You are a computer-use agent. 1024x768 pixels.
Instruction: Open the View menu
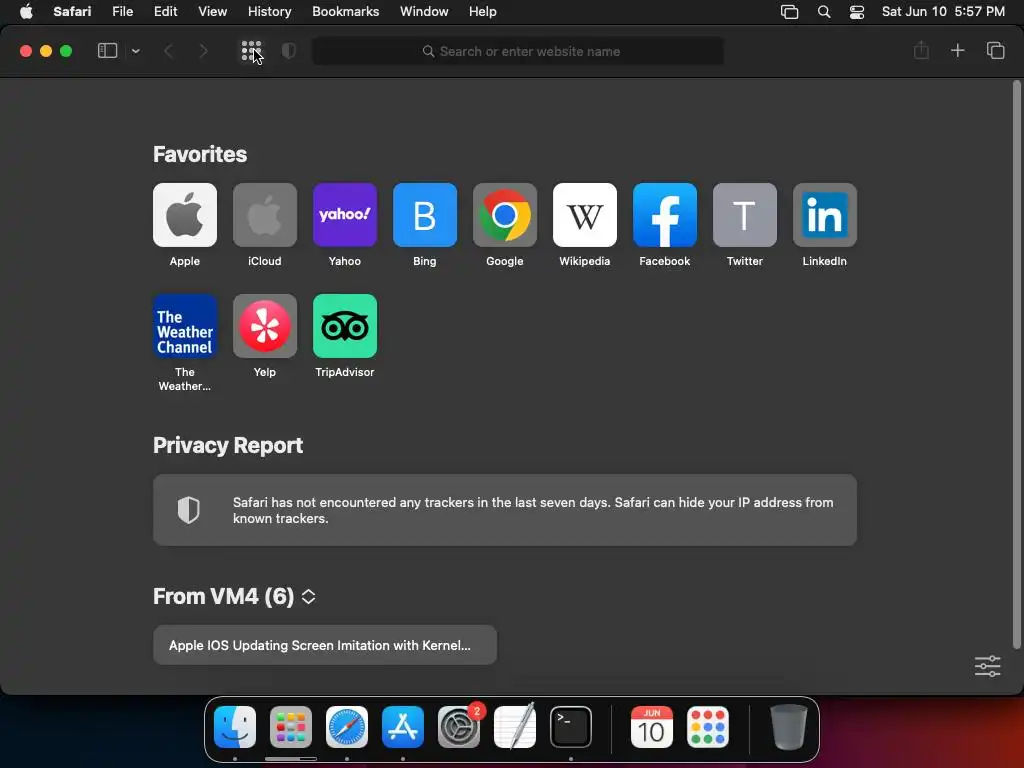212,12
